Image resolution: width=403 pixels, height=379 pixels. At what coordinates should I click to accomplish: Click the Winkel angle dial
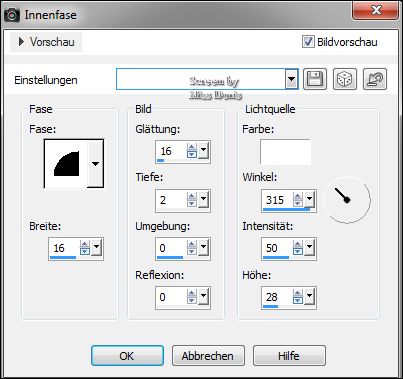pos(347,199)
